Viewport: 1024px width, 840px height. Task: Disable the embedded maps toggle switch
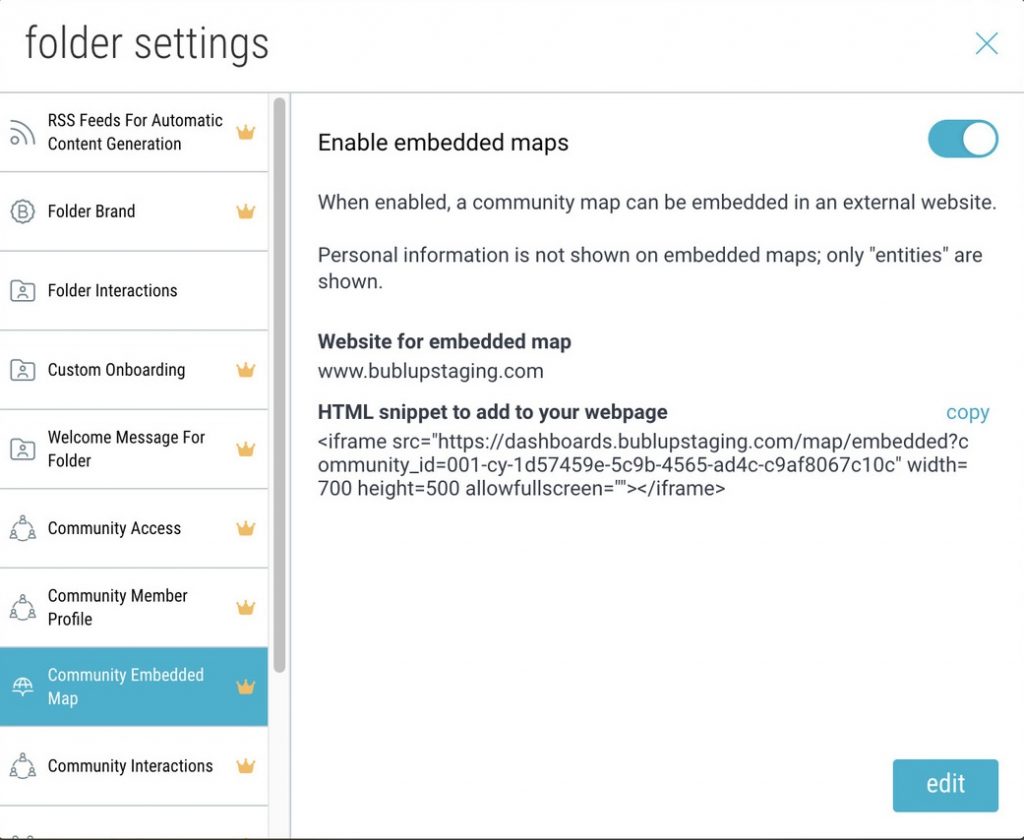(962, 139)
